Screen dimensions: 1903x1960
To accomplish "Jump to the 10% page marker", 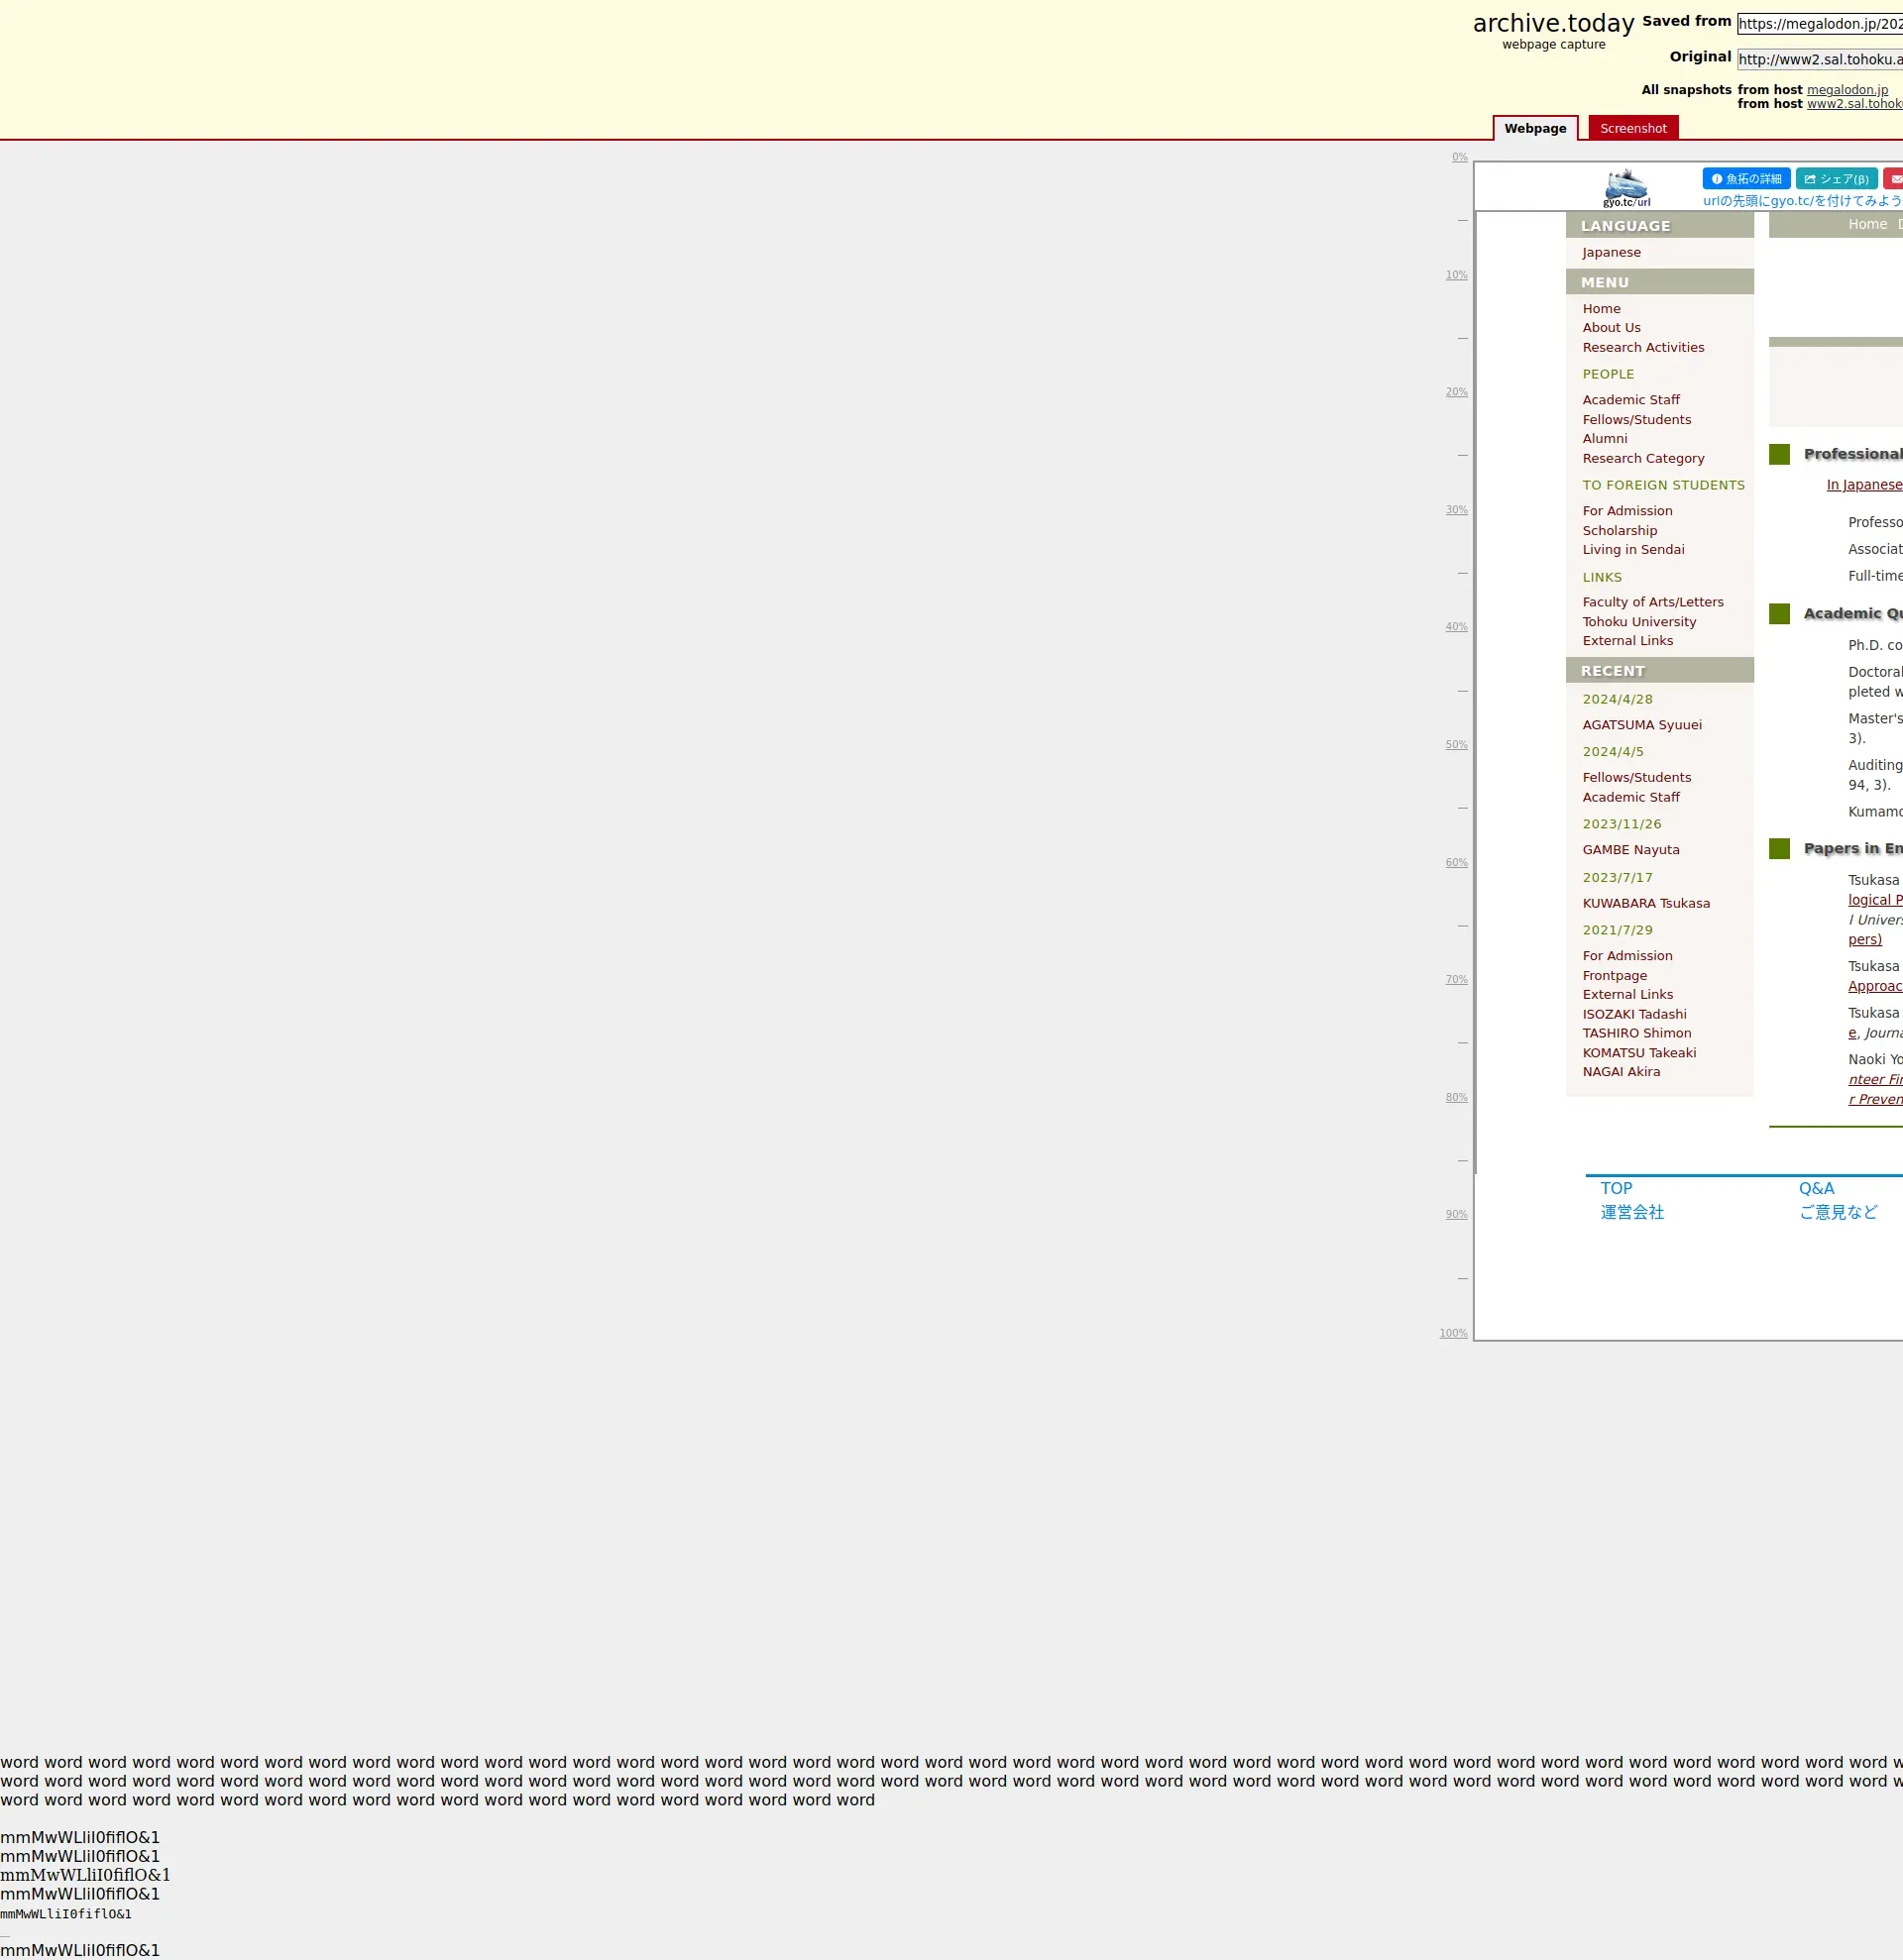I will pos(1456,275).
